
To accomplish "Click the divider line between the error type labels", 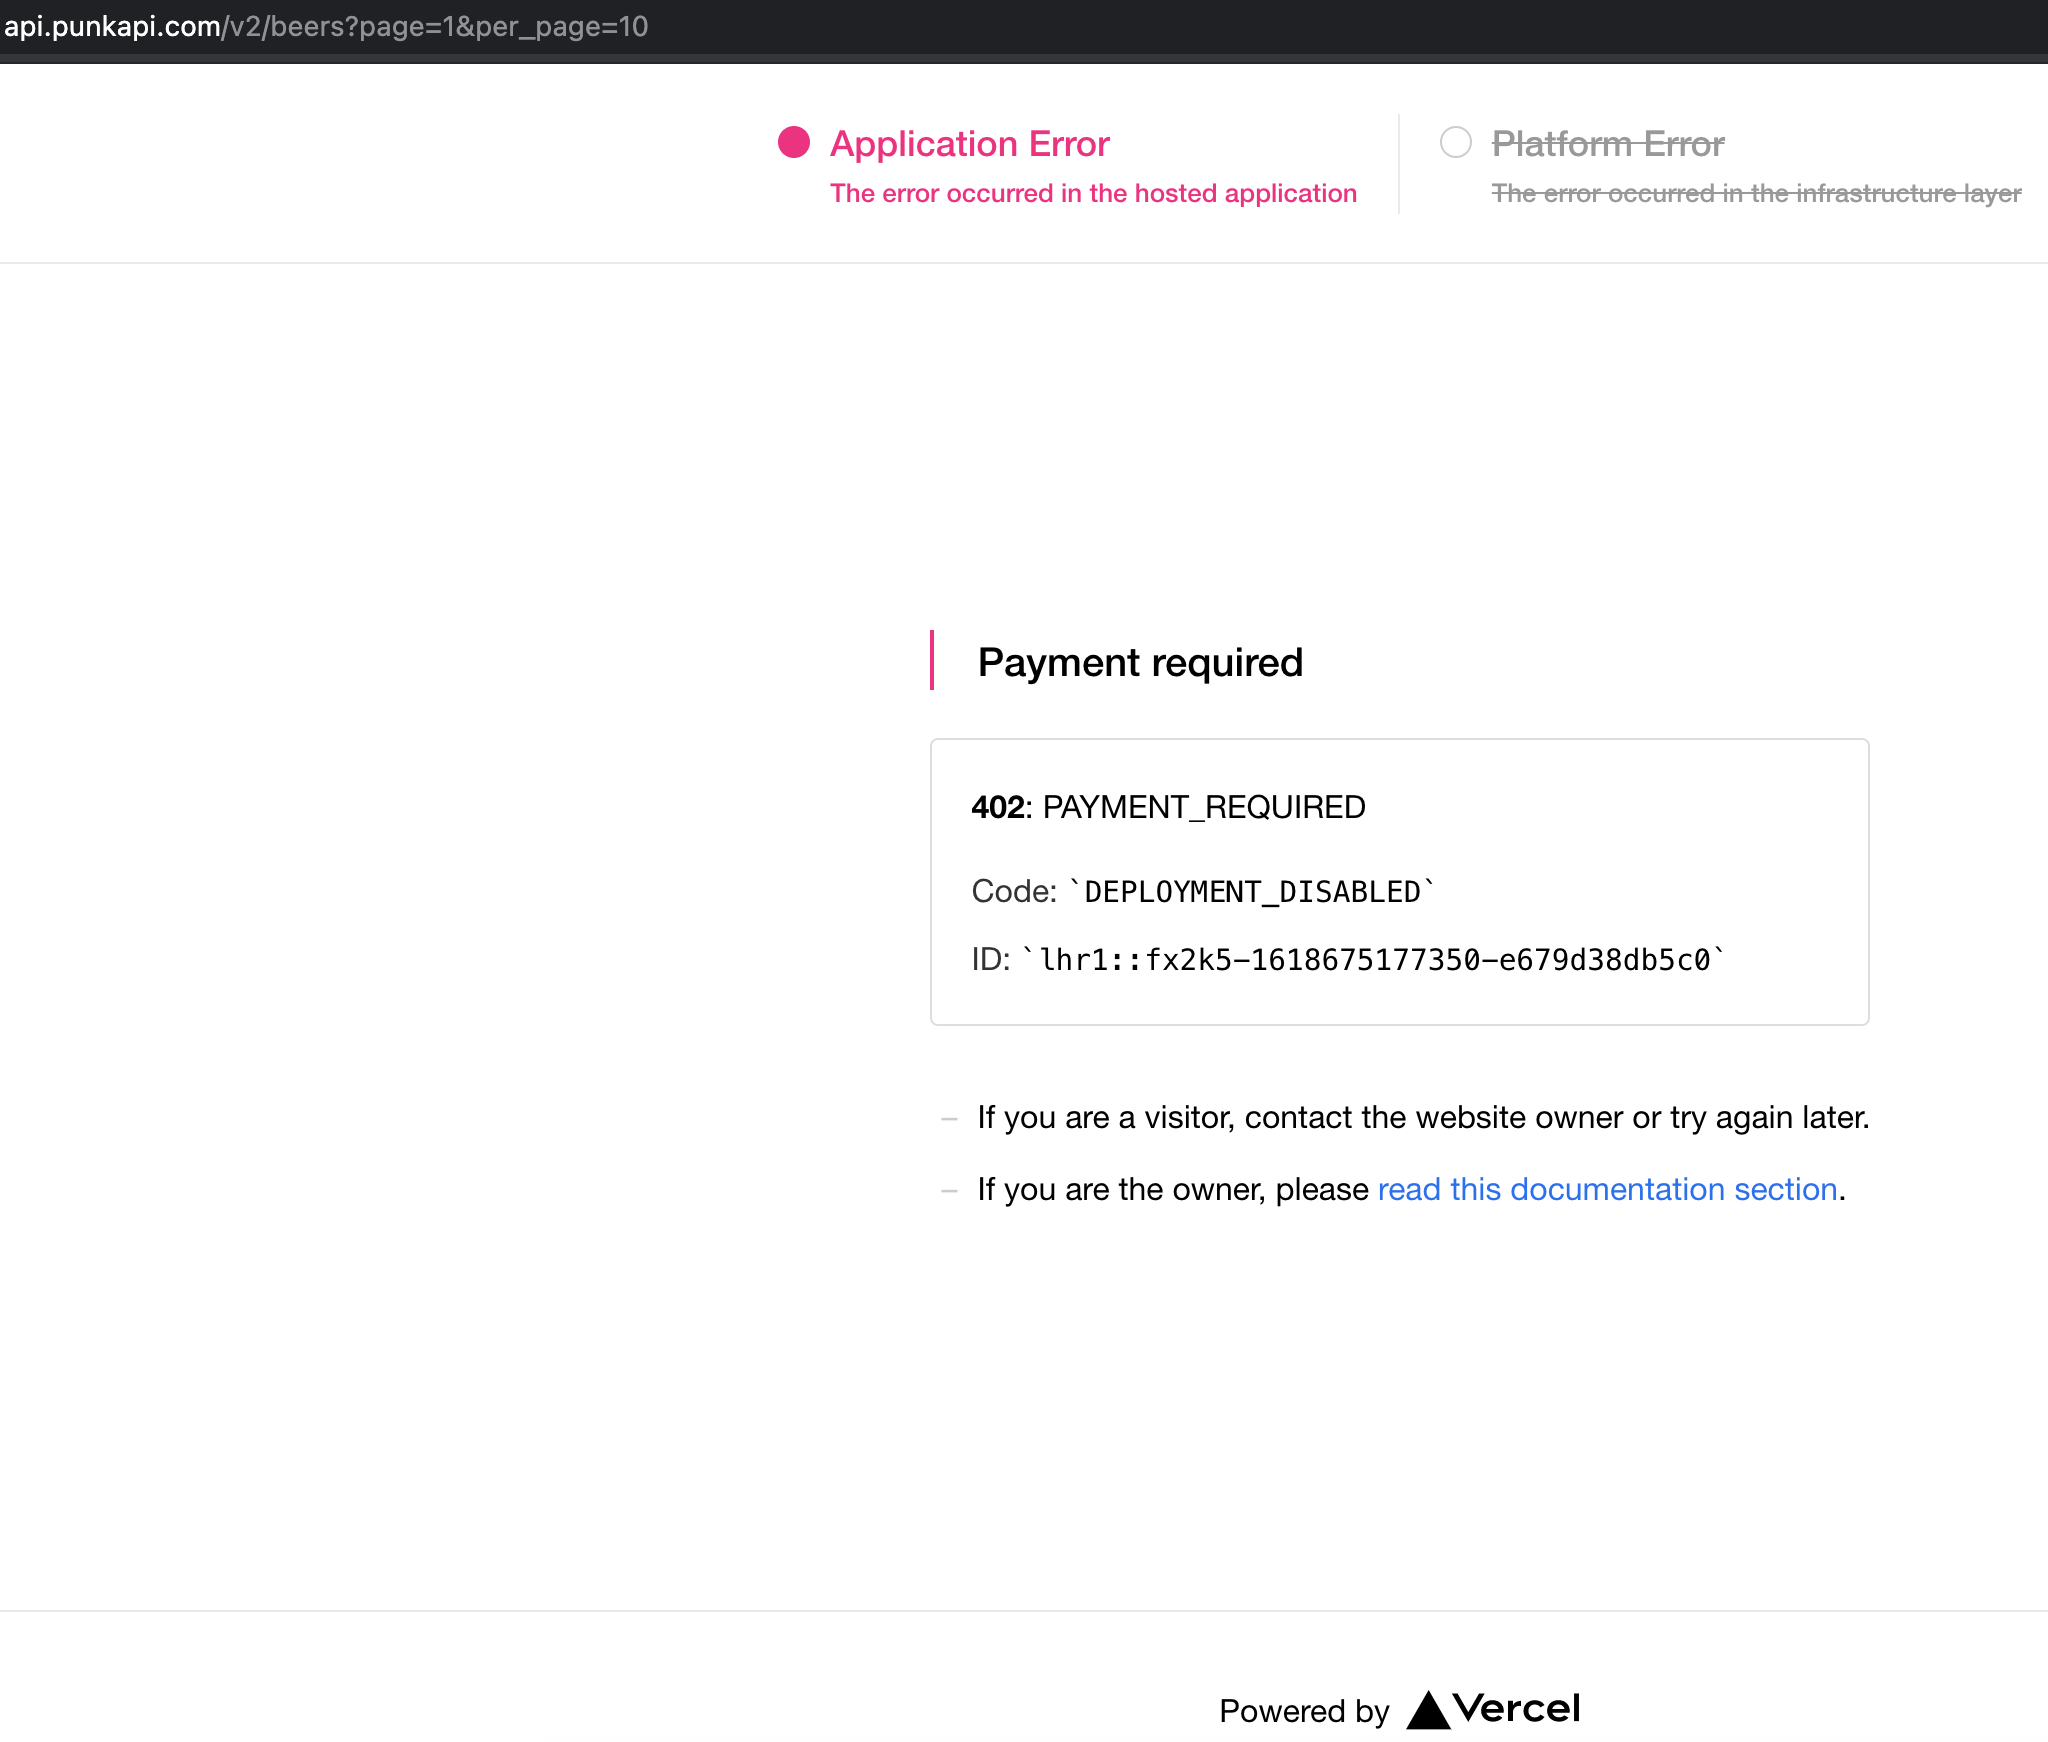I will pos(1399,163).
